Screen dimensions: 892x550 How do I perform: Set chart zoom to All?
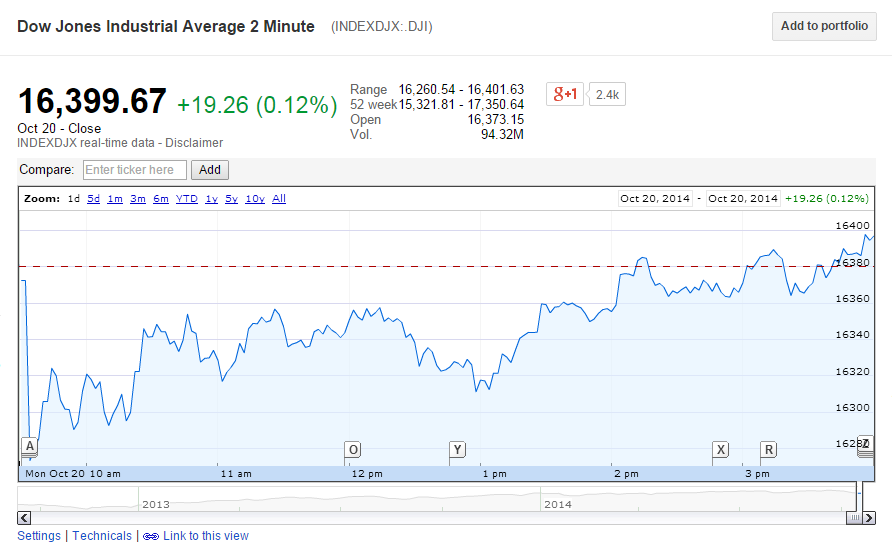coord(279,199)
